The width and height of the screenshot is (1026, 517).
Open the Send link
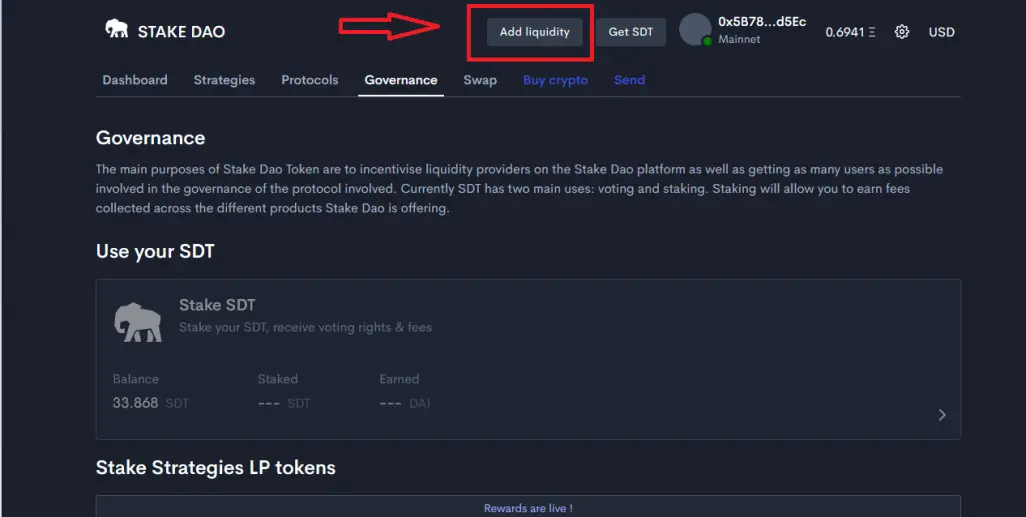(x=629, y=80)
